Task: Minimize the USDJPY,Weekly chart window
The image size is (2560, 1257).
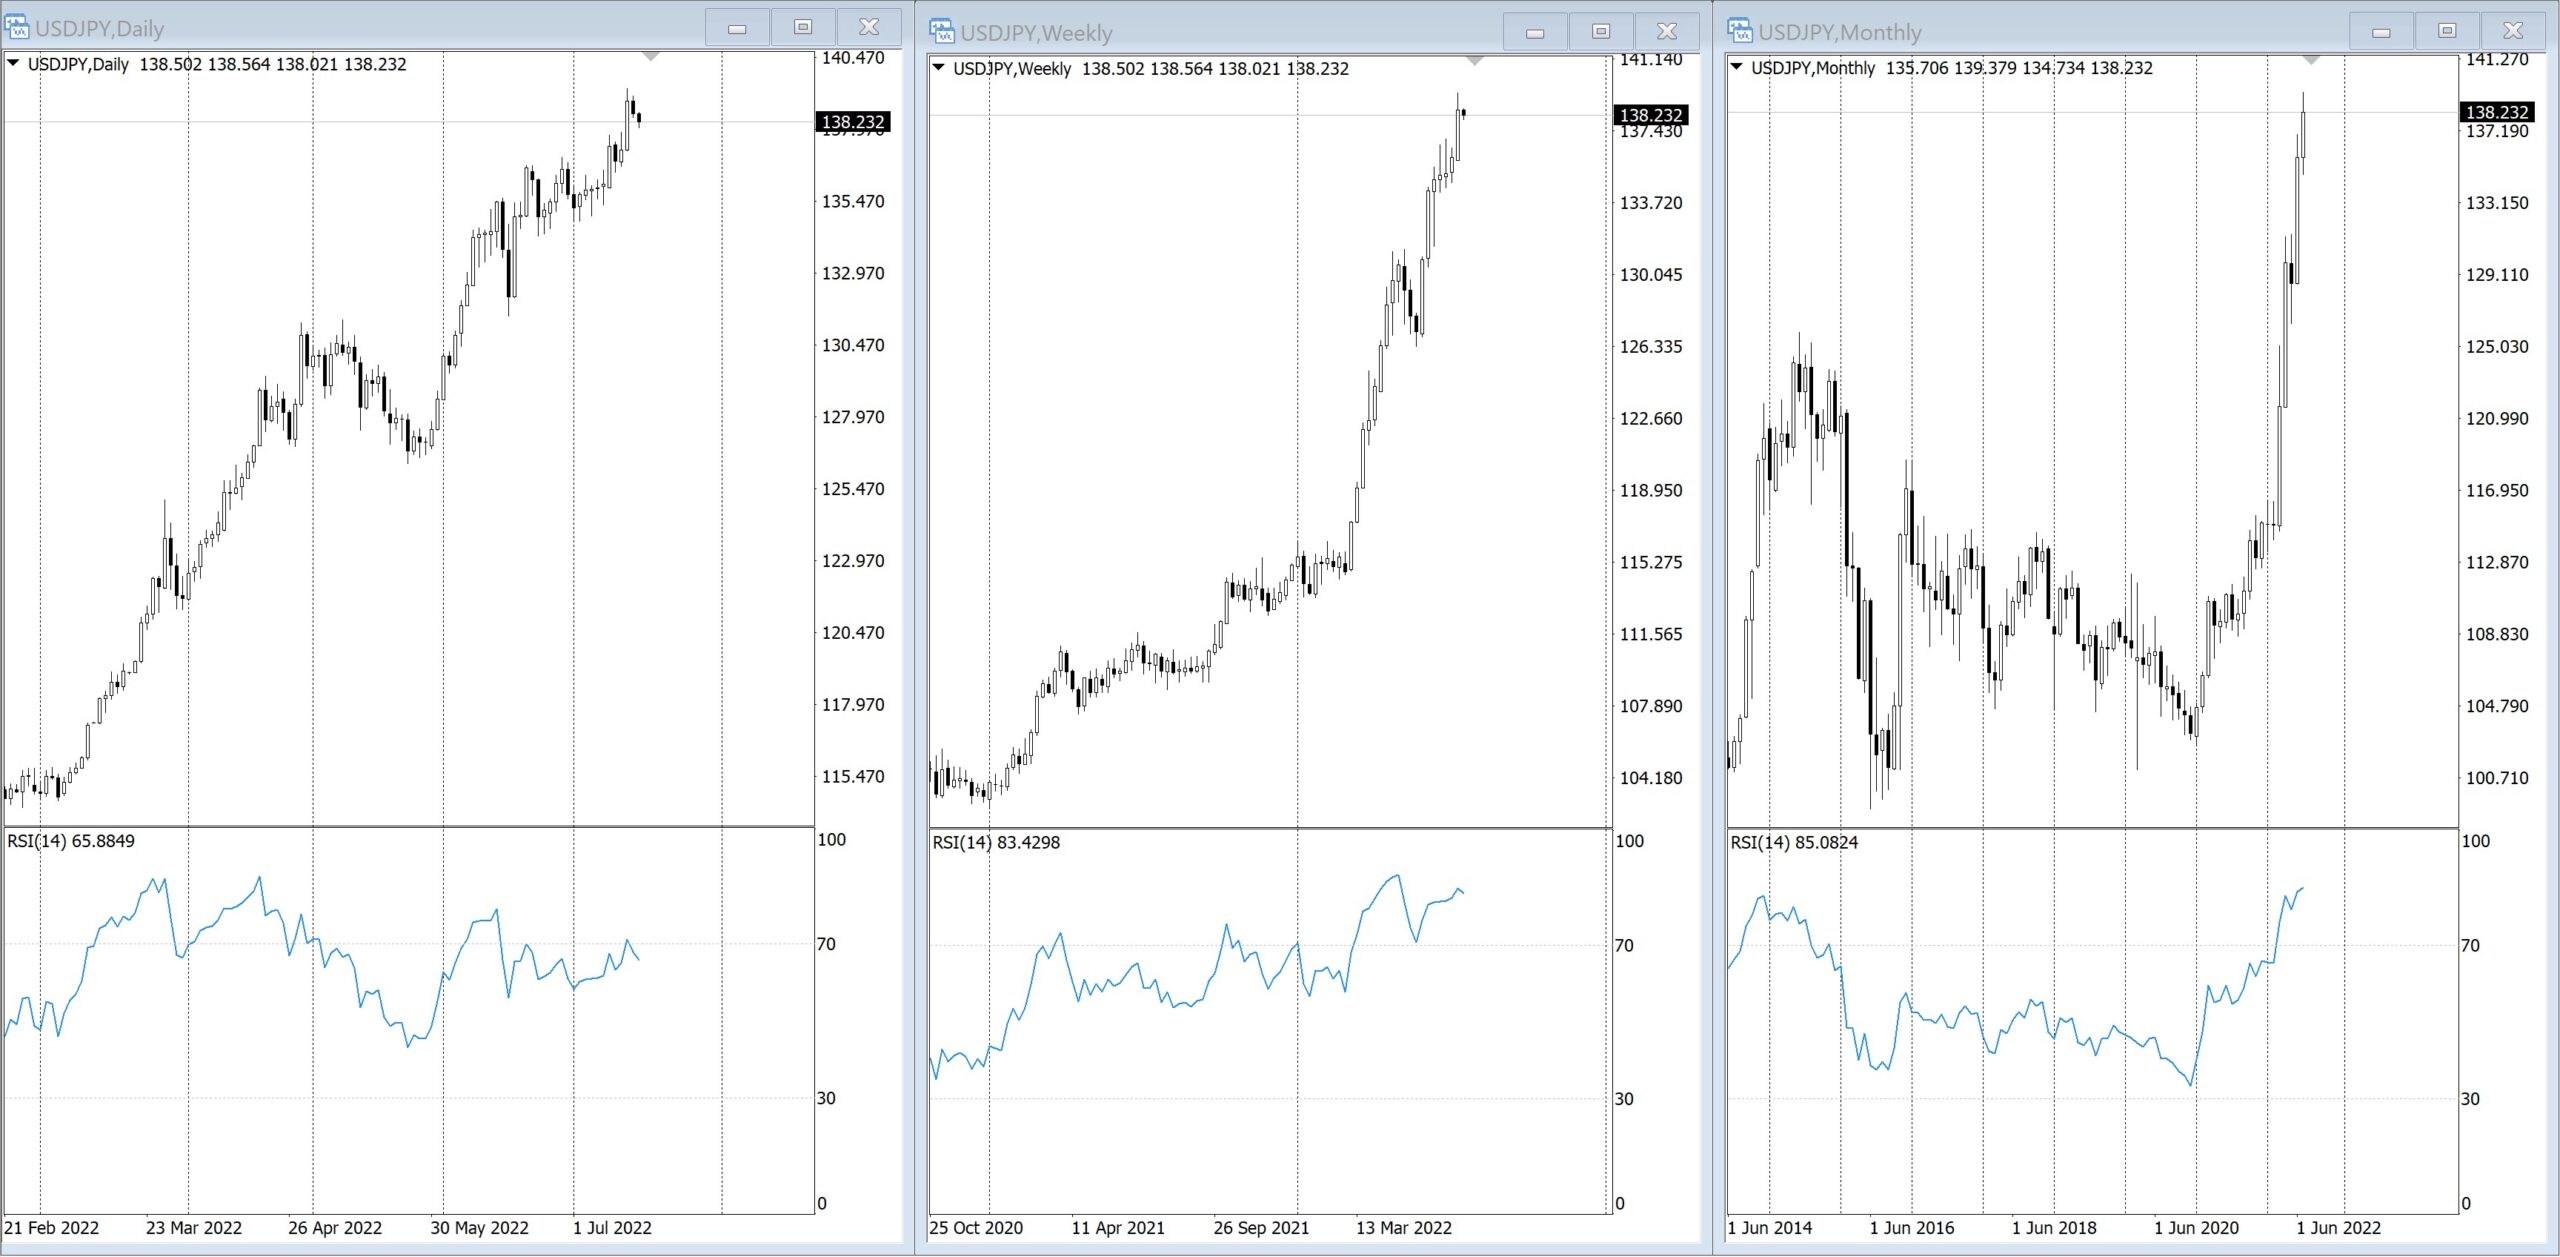Action: click(x=1535, y=32)
